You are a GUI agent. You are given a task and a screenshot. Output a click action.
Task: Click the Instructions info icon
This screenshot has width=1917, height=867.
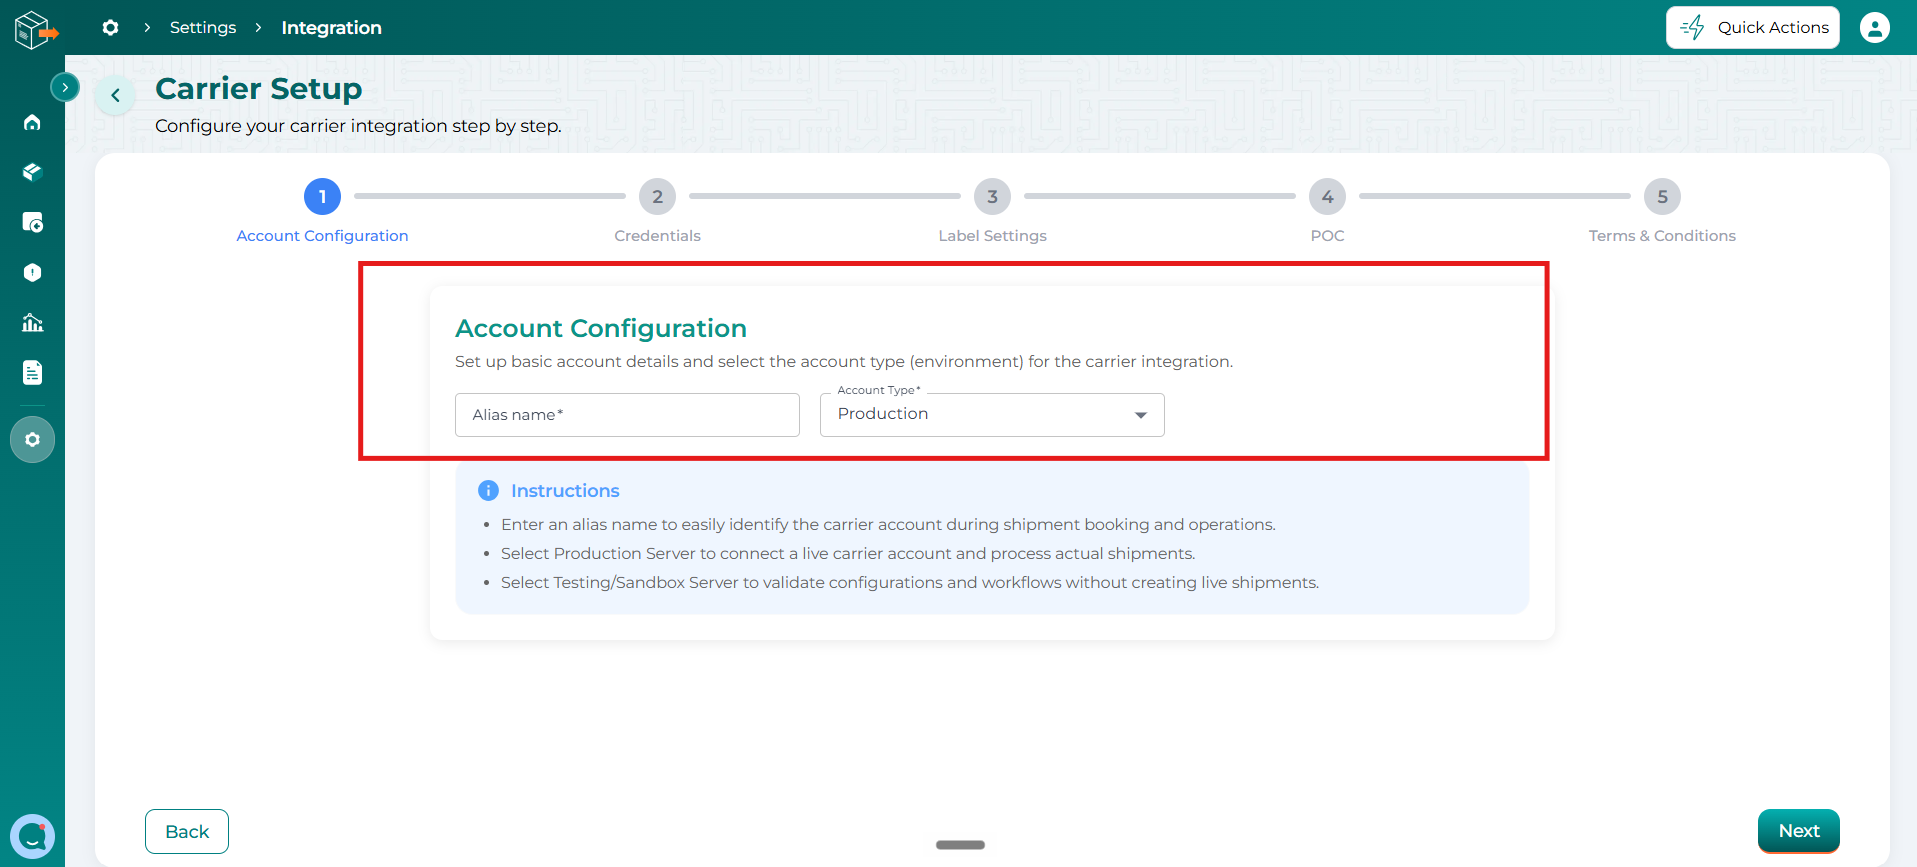pyautogui.click(x=488, y=490)
